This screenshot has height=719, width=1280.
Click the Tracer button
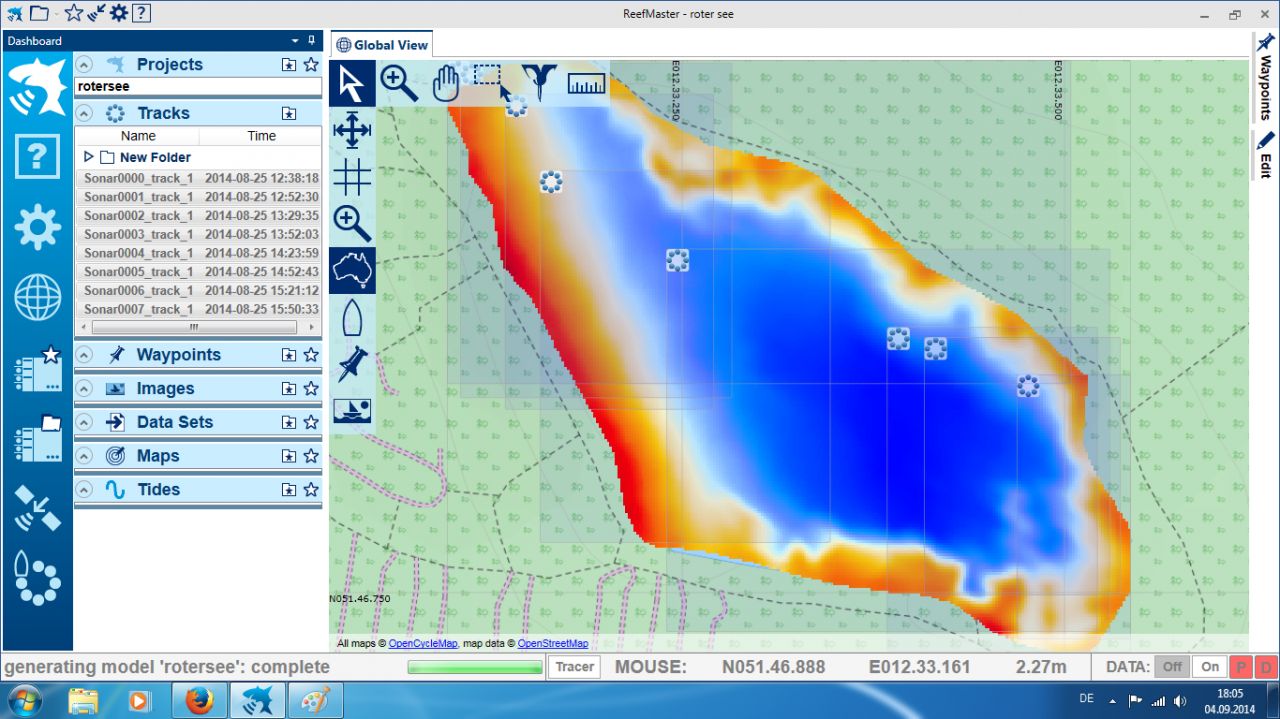575,667
